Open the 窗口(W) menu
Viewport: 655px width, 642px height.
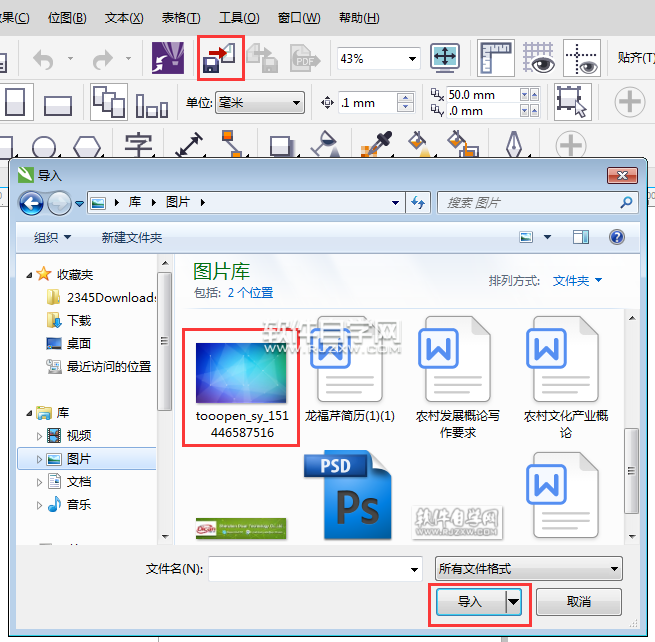pos(299,18)
